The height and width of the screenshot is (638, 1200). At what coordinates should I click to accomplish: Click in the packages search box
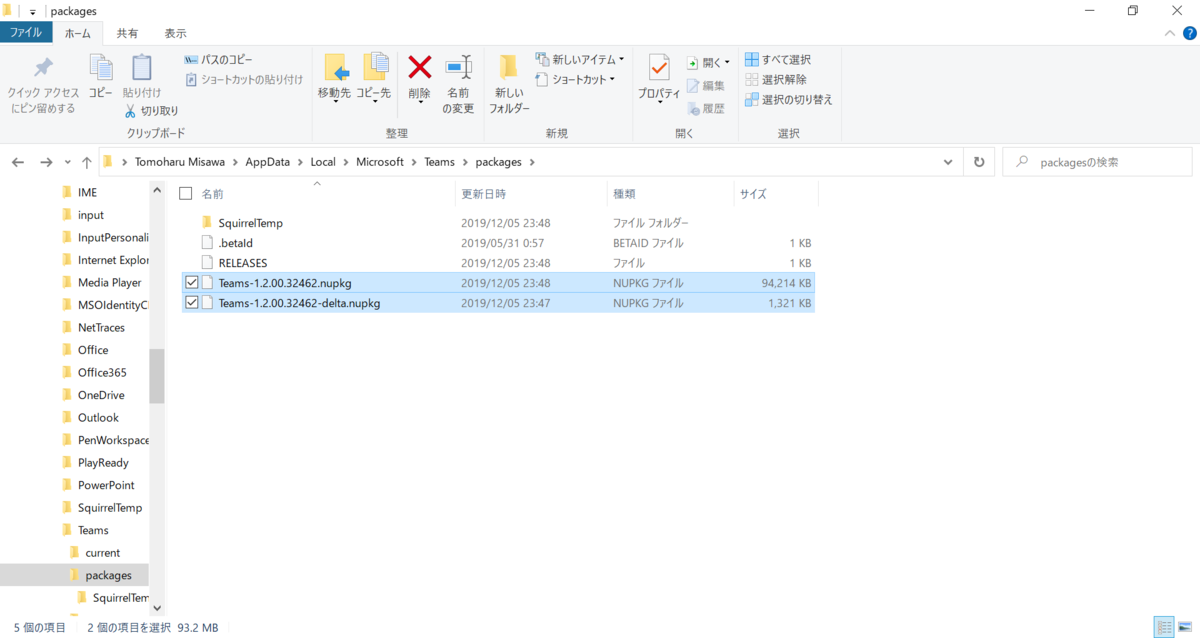point(1097,162)
